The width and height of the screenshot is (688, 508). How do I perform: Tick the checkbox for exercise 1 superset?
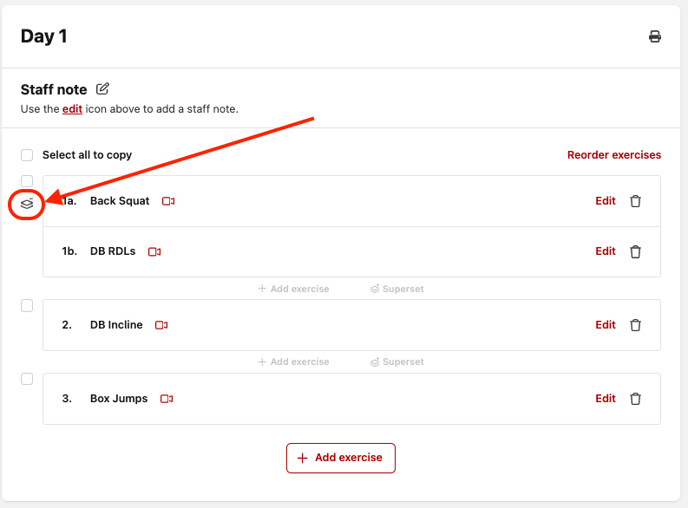point(27,181)
